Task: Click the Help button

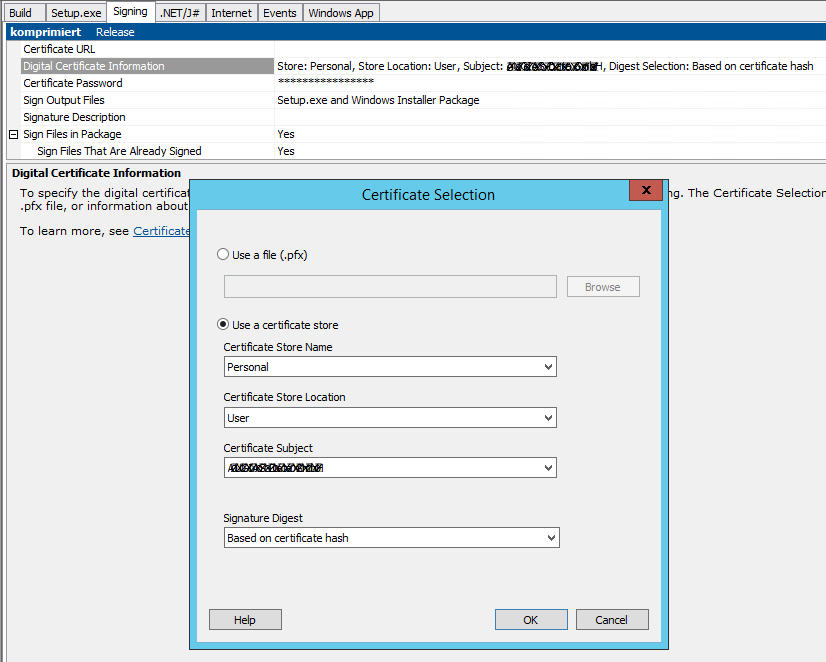Action: coord(245,620)
